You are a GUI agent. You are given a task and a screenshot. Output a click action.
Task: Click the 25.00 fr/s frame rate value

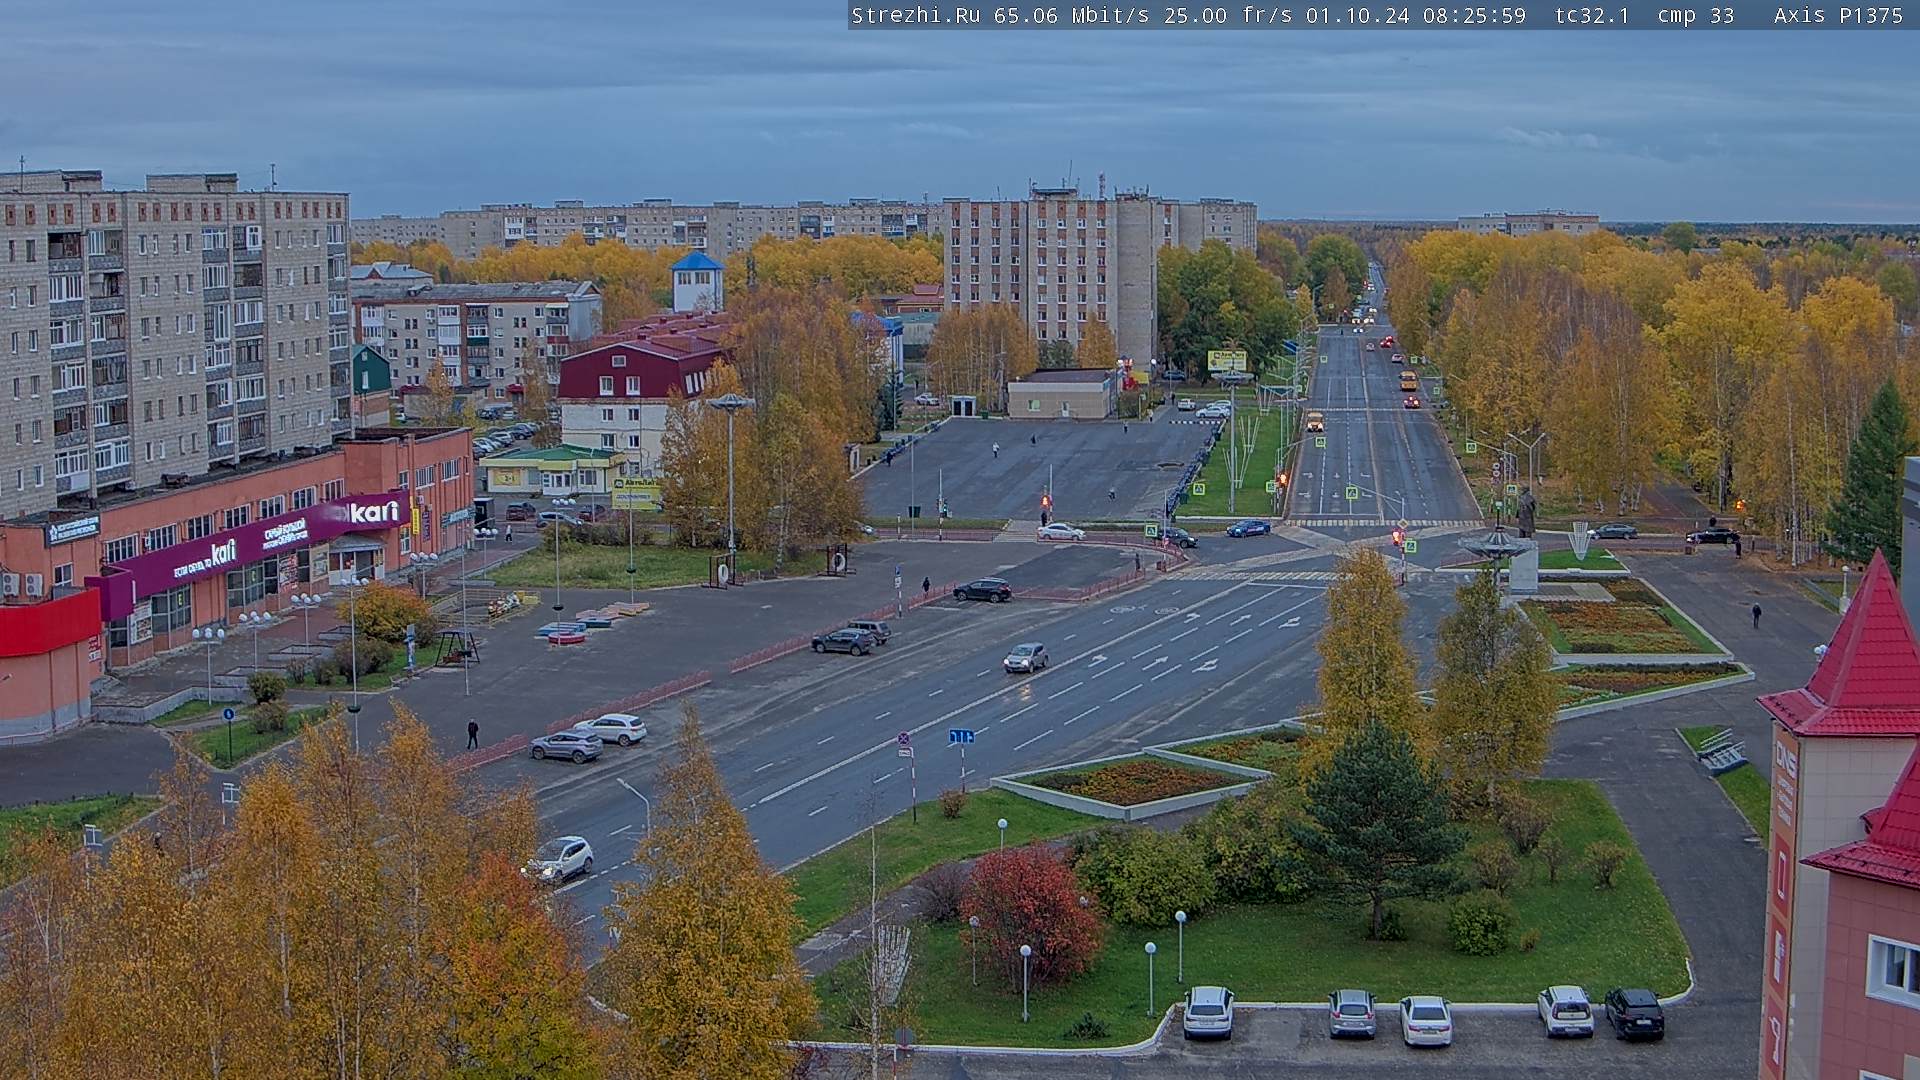(1228, 15)
